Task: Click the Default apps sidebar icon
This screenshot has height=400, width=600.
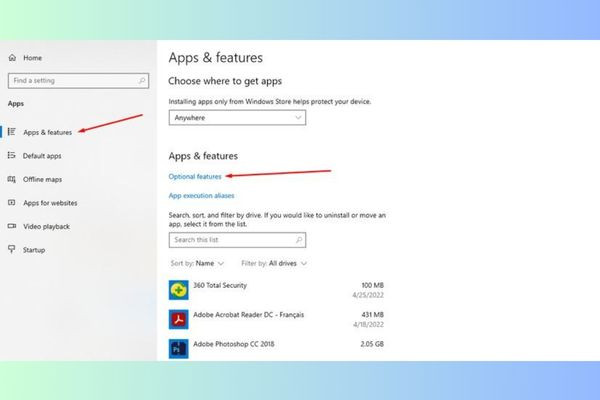Action: pyautogui.click(x=12, y=155)
